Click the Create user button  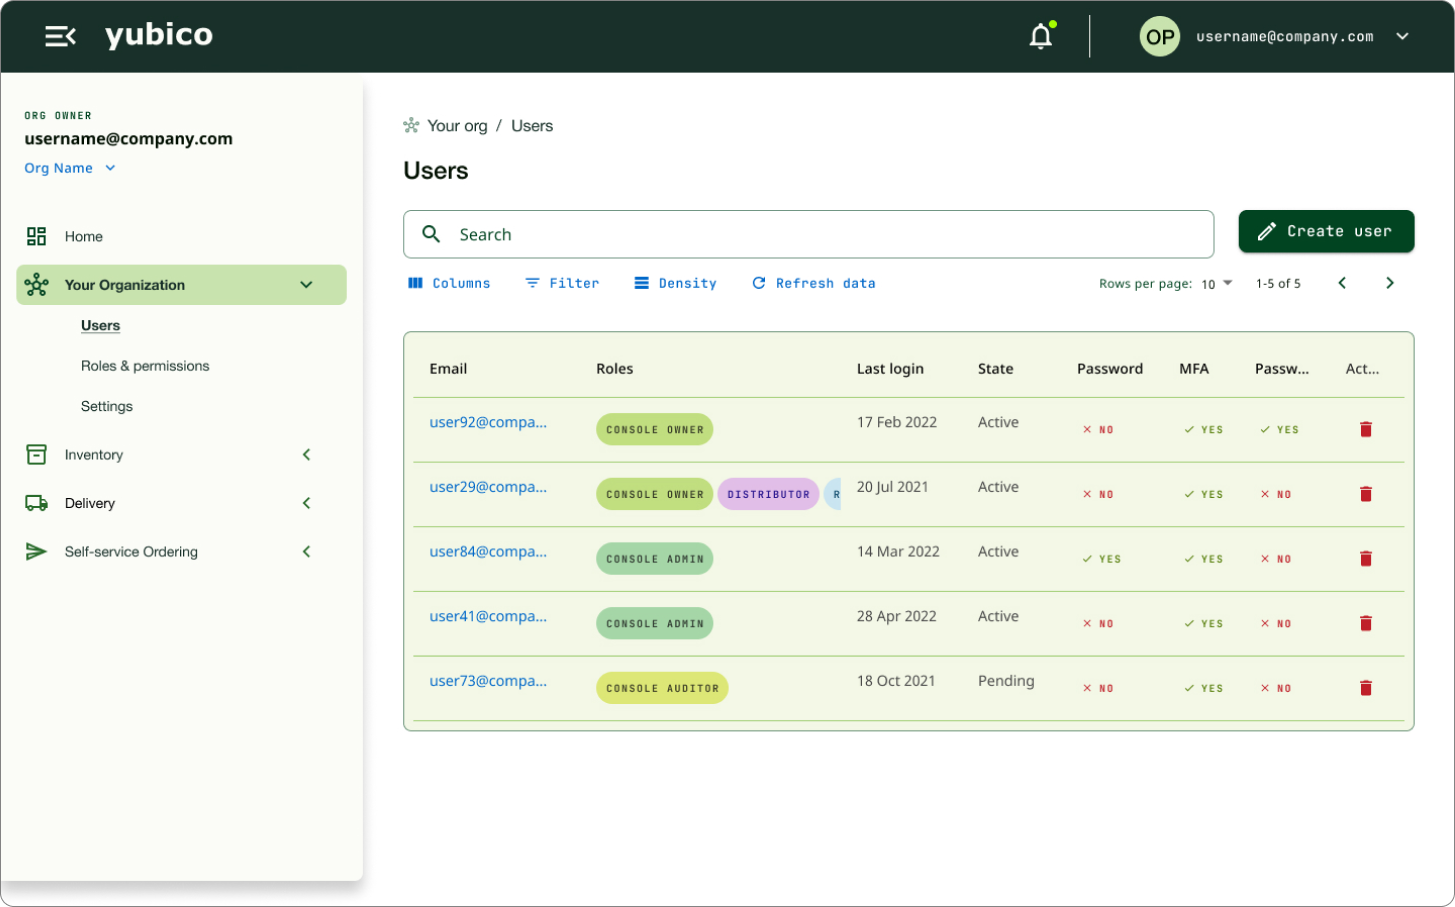pos(1325,231)
